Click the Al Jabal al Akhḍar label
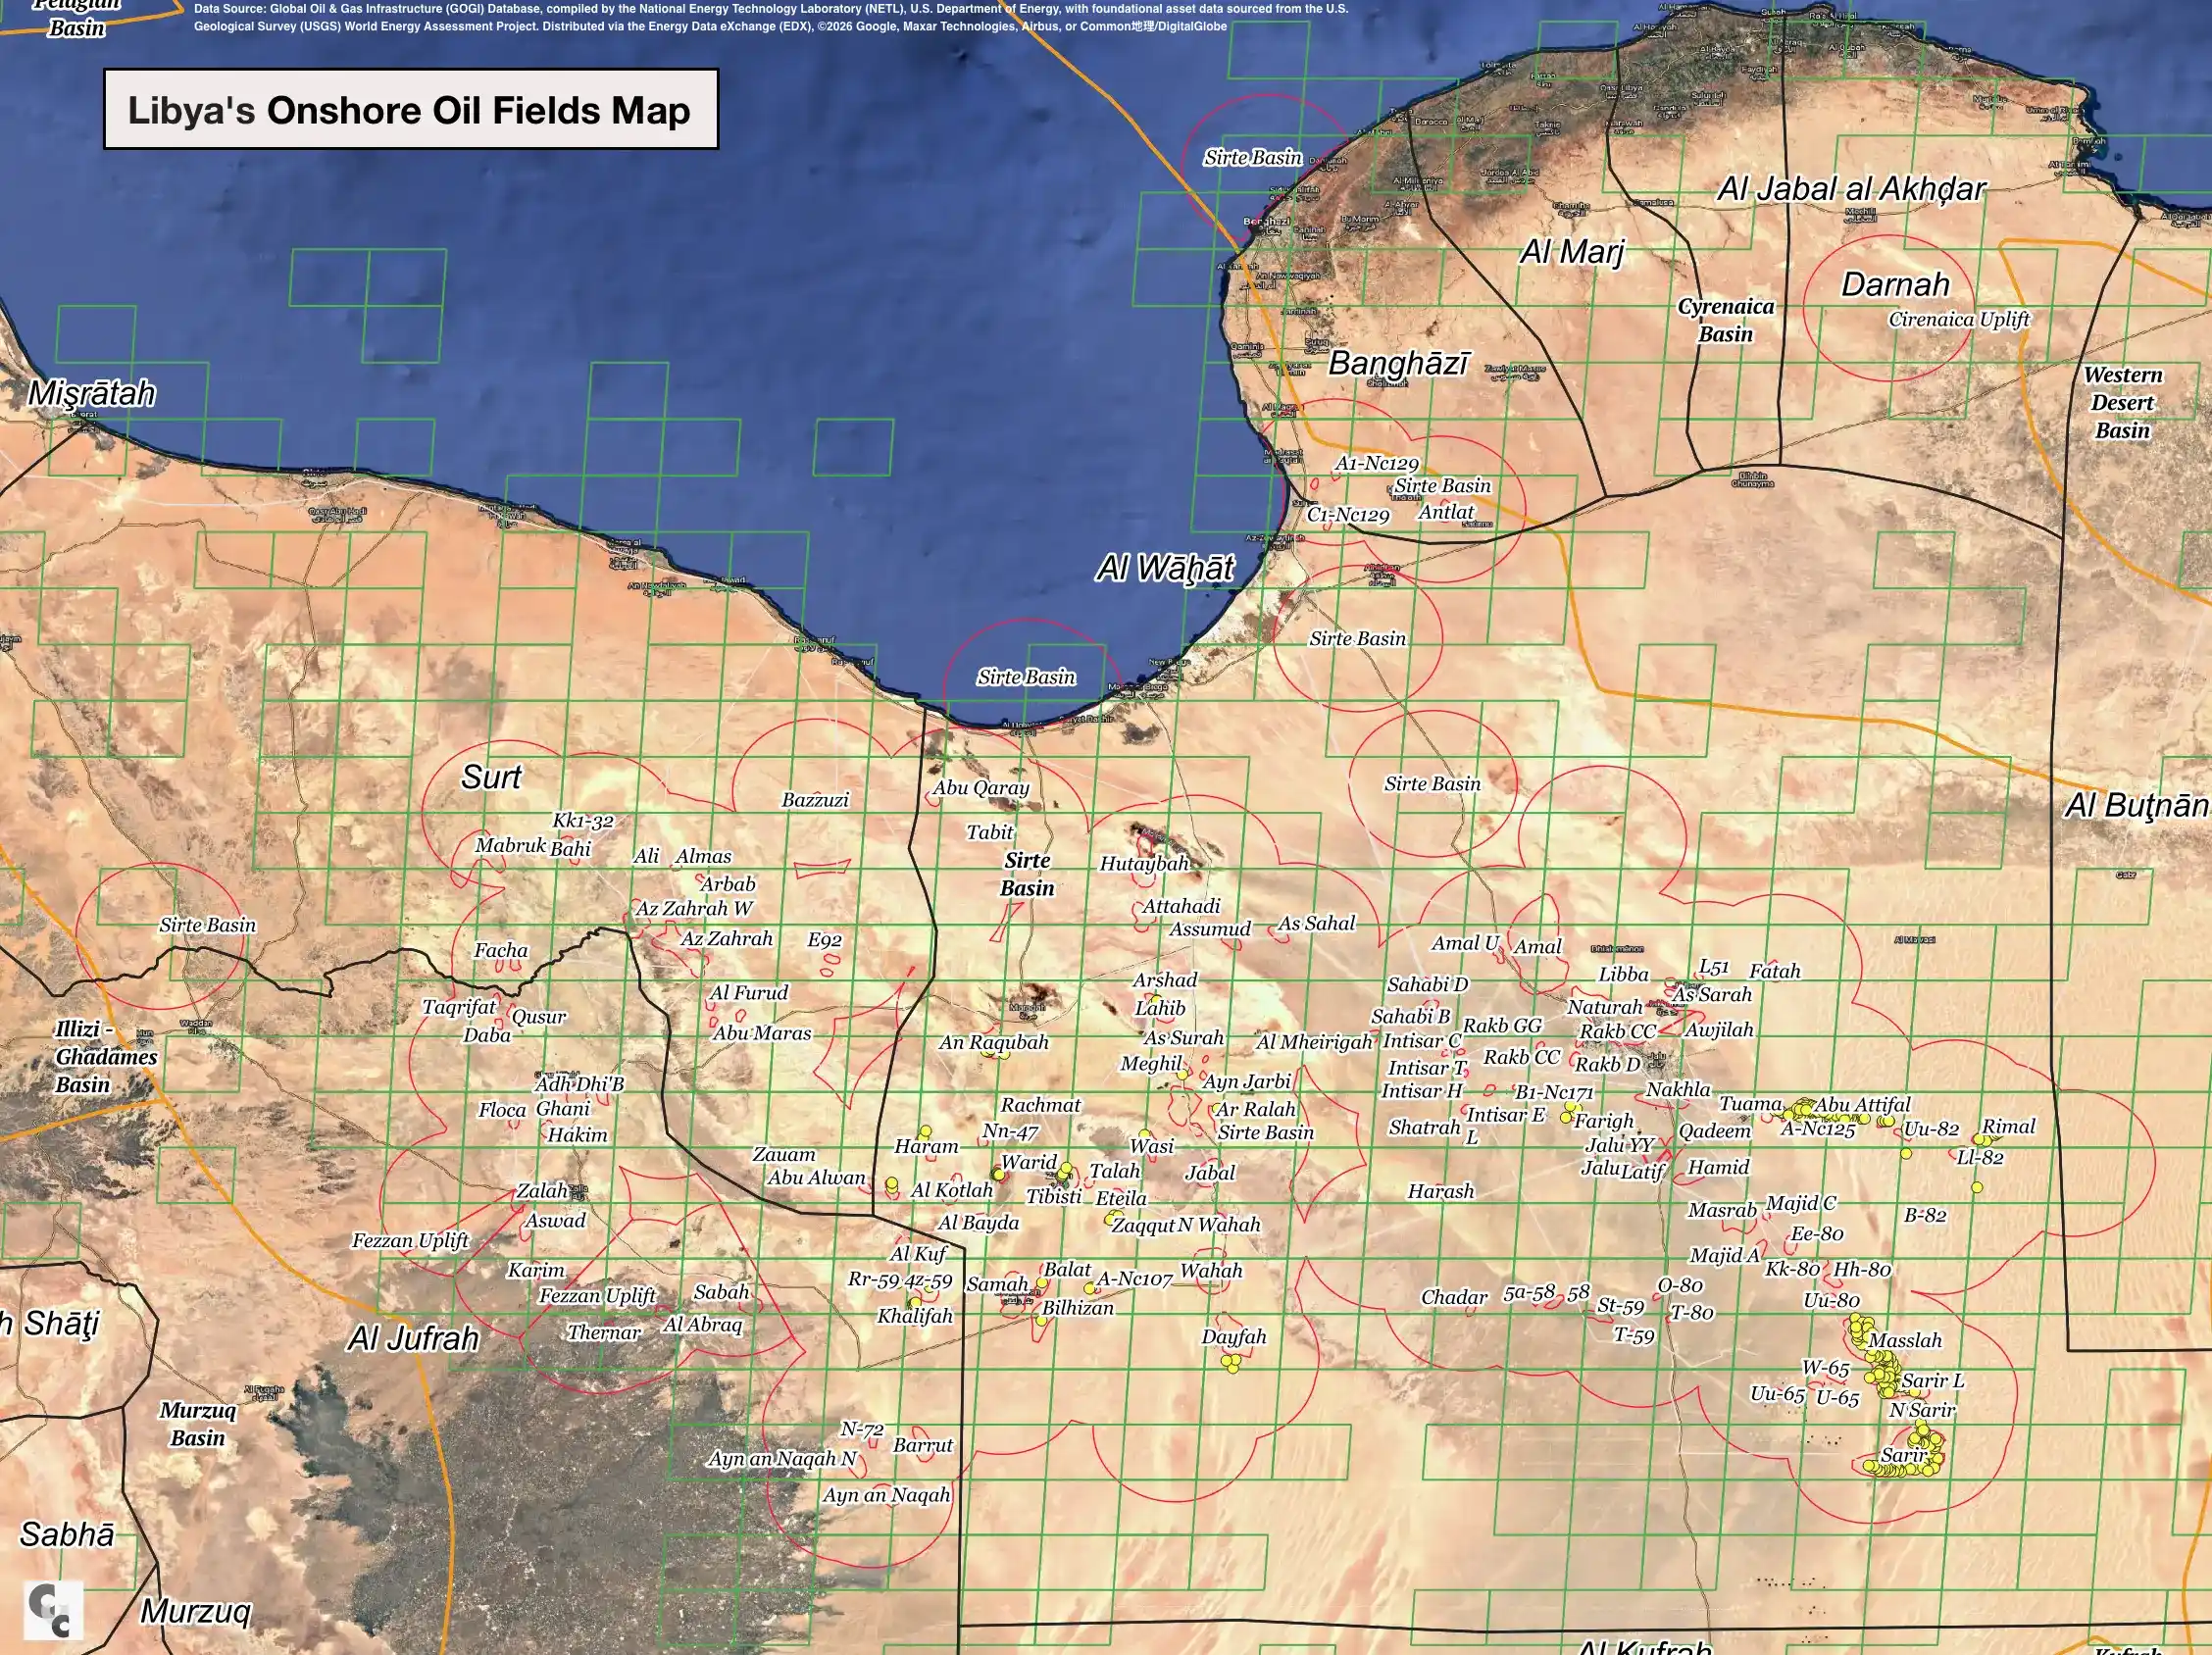The width and height of the screenshot is (2212, 1655). (1851, 189)
